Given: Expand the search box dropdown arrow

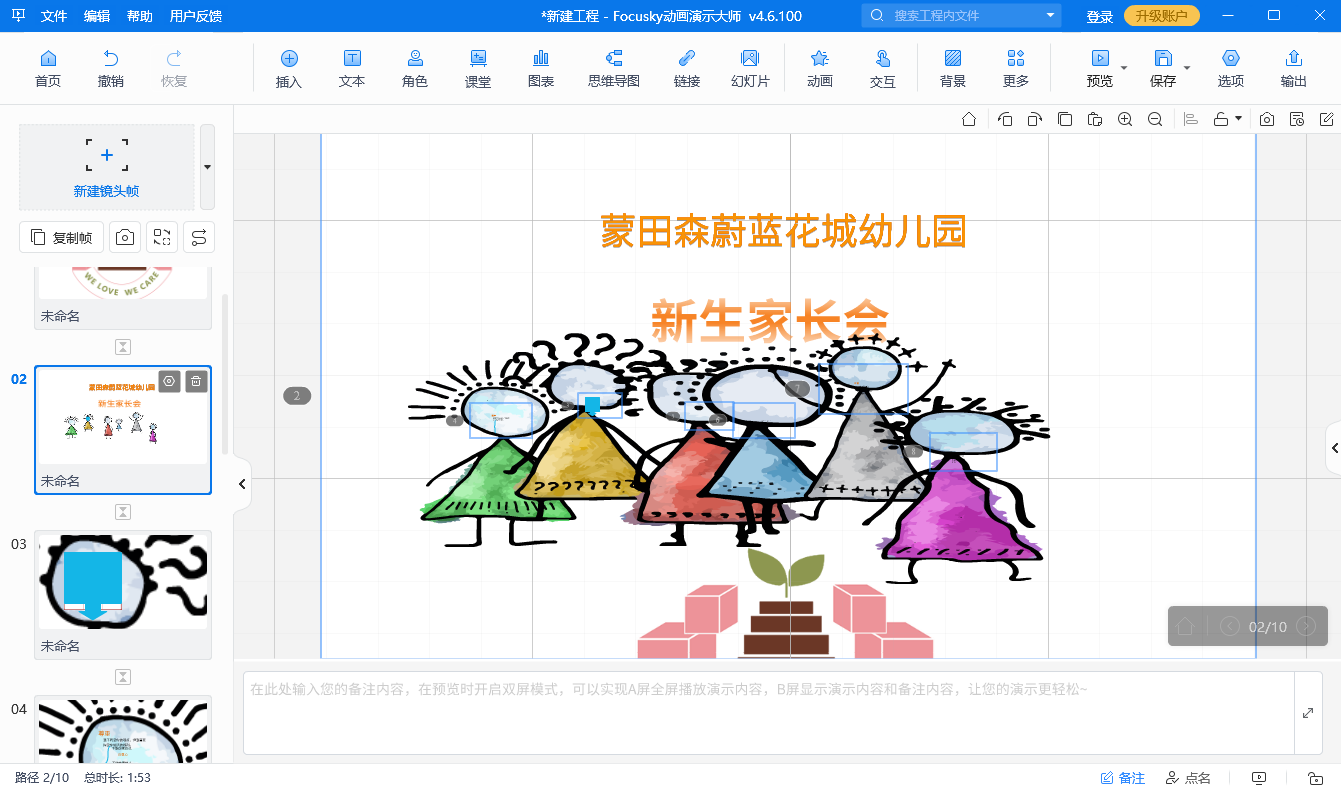Looking at the screenshot, I should 1050,16.
